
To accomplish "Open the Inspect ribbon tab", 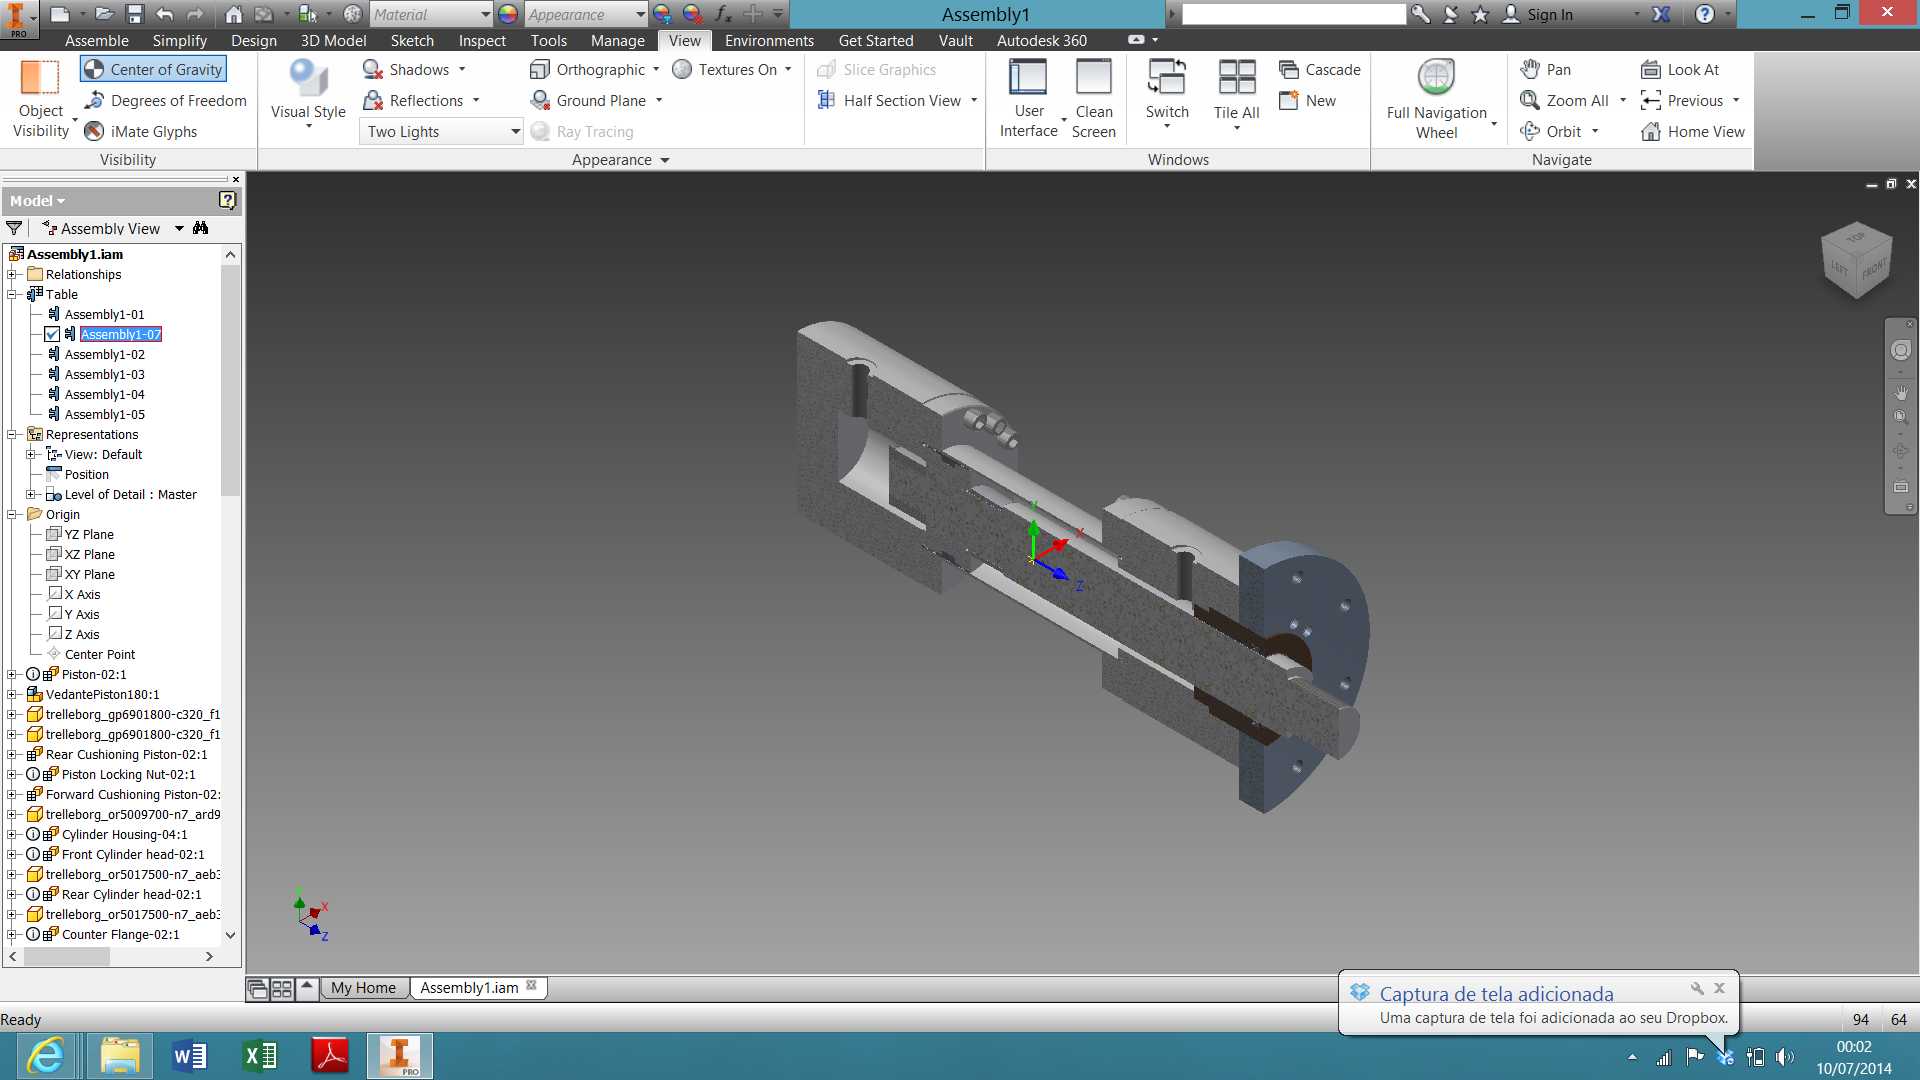I will 482,40.
